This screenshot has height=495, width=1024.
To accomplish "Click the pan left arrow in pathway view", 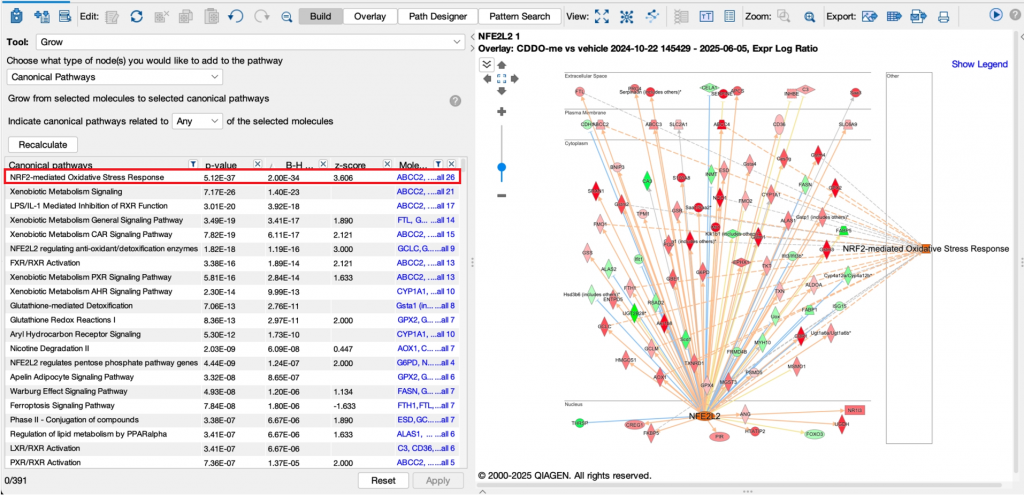I will click(487, 78).
